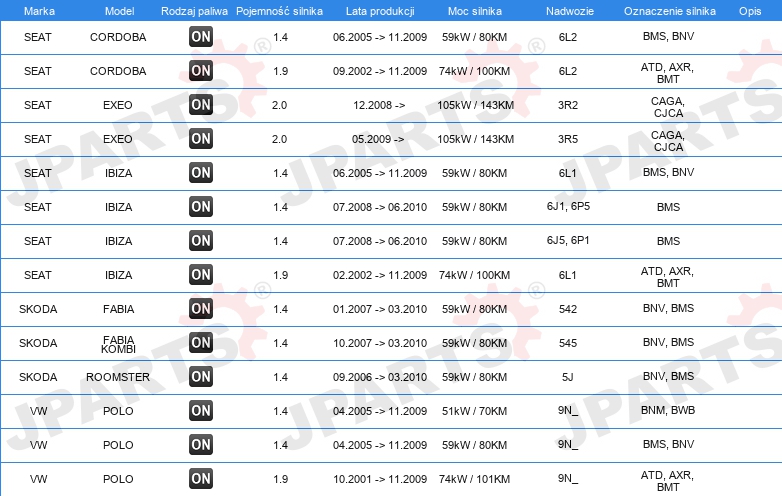Viewport: 782px width, 496px height.
Task: Click the ON diesel icon for Cordoba 1.9
Action: 201,70
